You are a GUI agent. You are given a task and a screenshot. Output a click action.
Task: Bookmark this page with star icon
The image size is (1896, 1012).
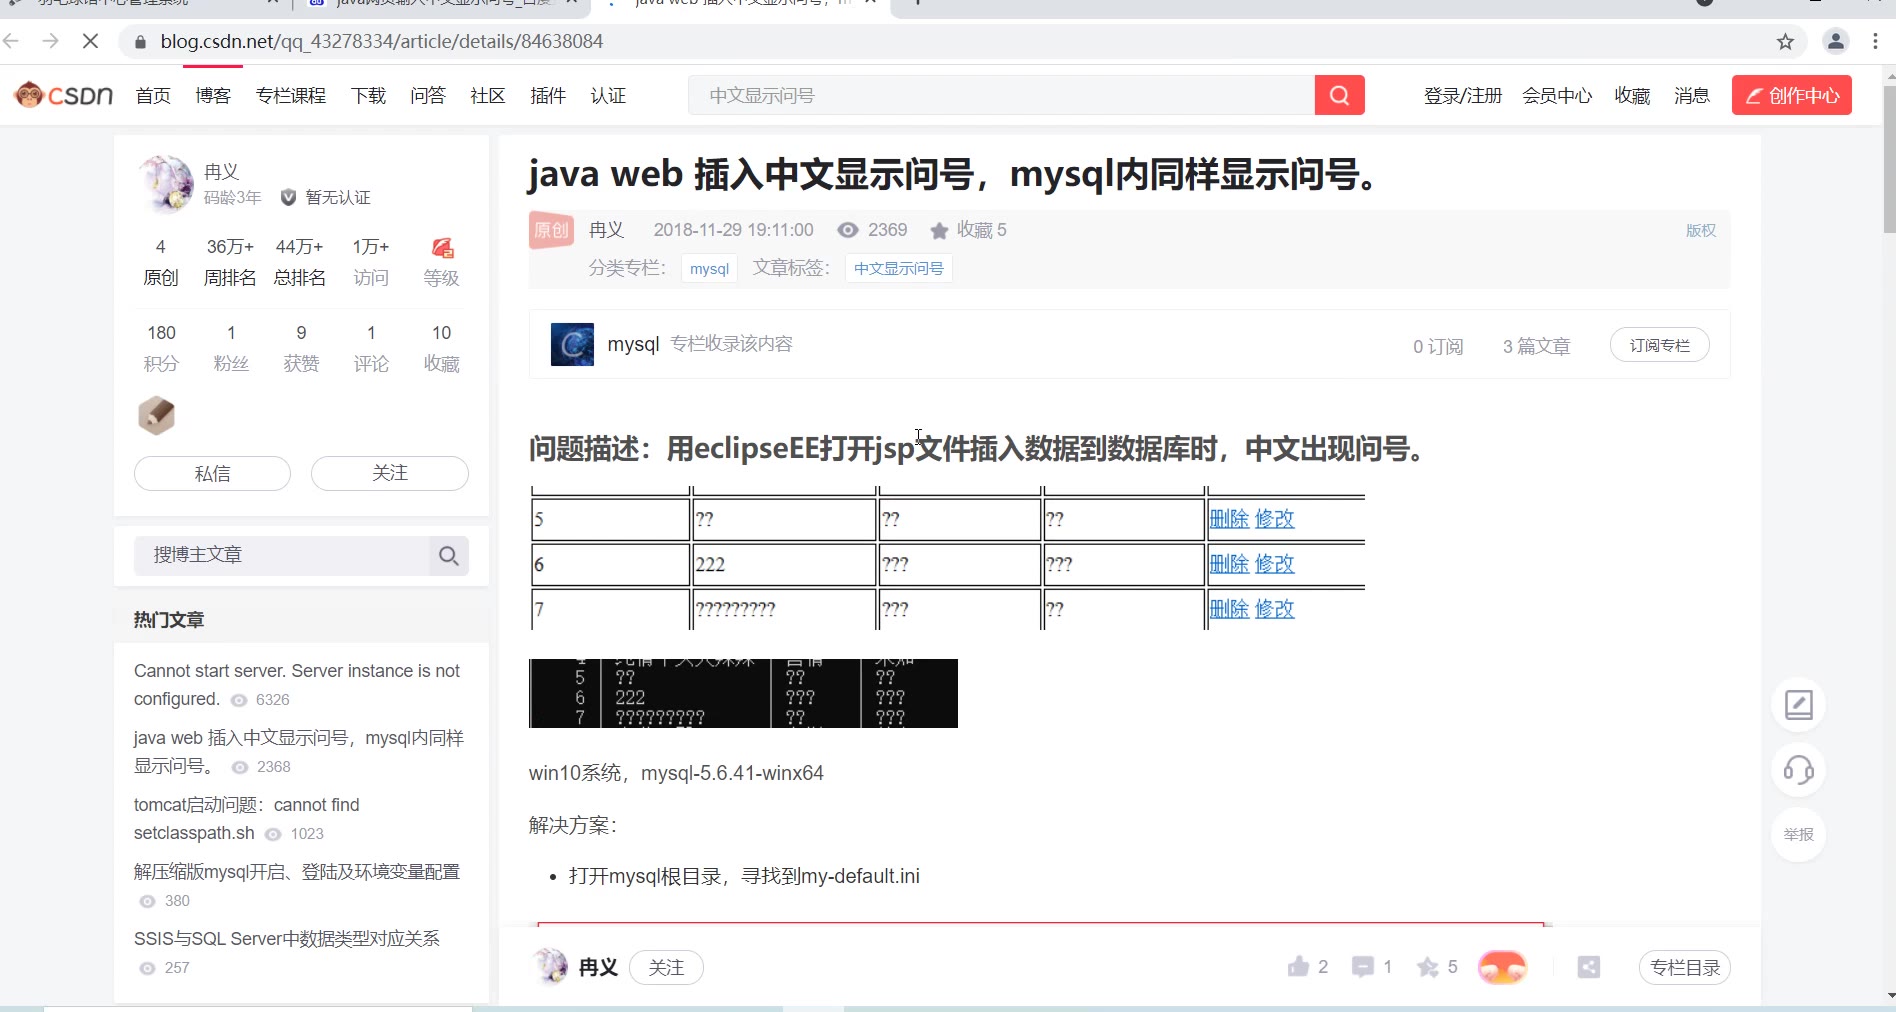[x=1785, y=41]
